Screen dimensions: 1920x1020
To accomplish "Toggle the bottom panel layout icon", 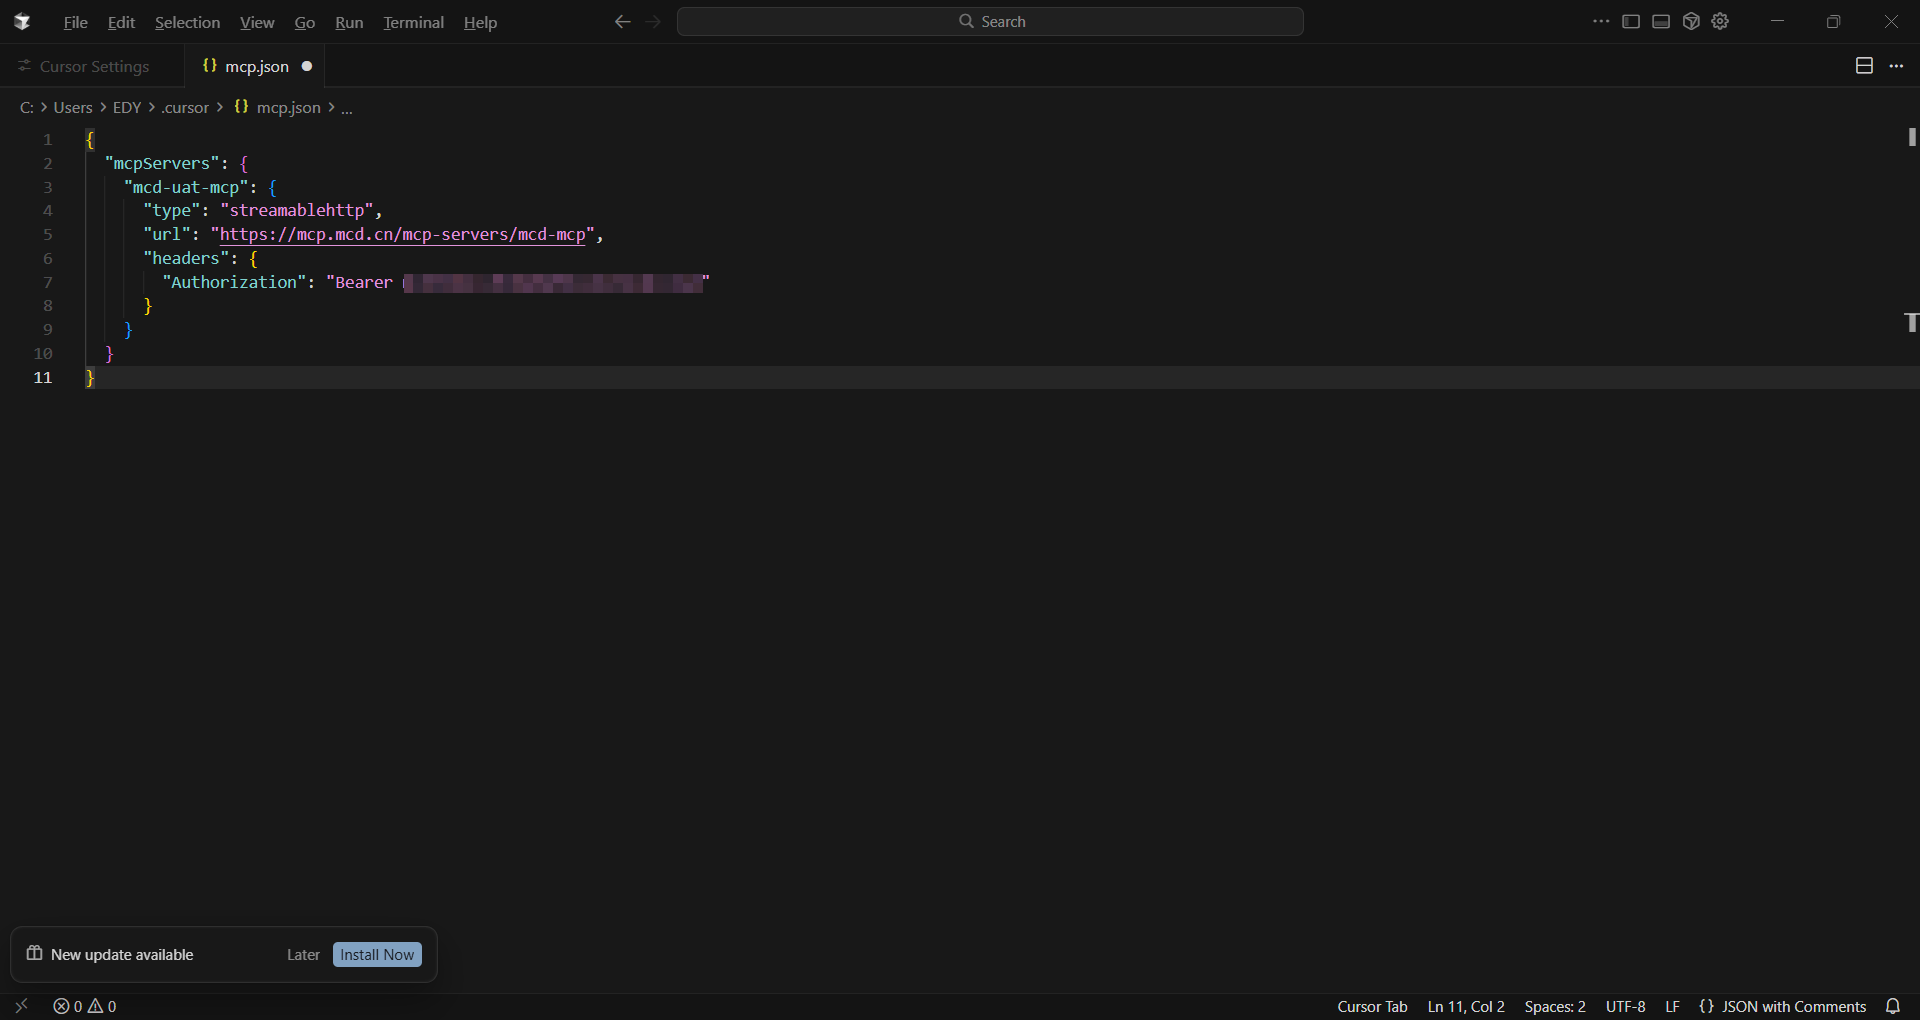I will [x=1661, y=22].
